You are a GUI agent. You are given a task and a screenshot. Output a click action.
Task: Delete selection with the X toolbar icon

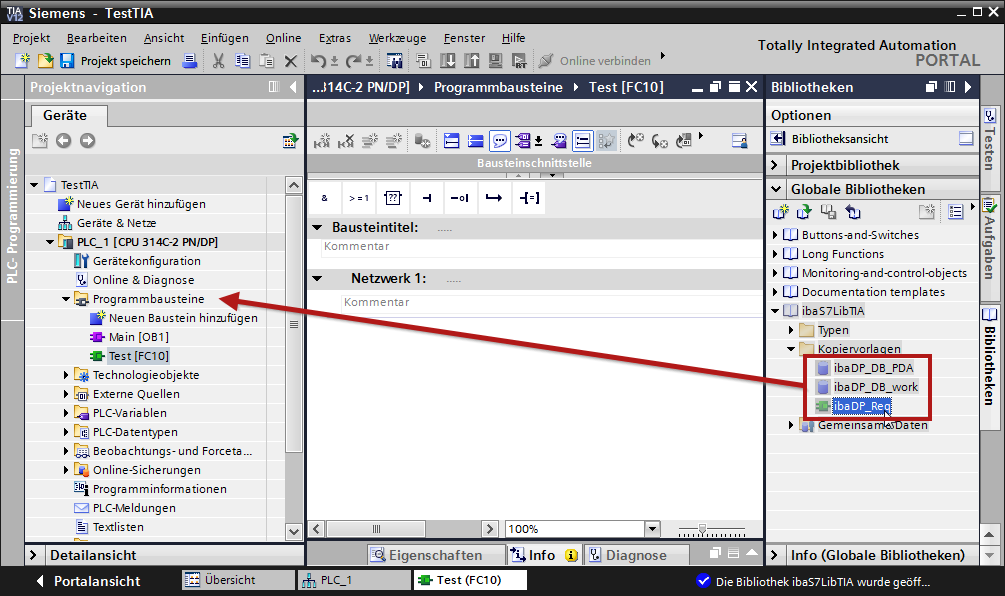(290, 61)
